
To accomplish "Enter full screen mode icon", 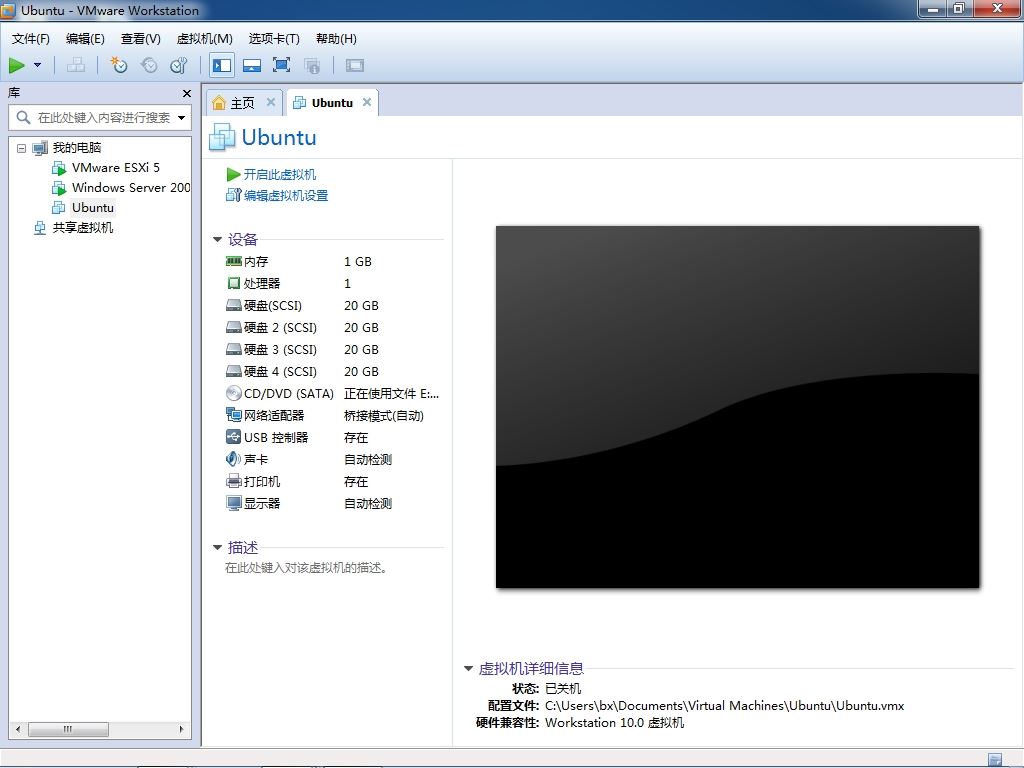I will 281,65.
